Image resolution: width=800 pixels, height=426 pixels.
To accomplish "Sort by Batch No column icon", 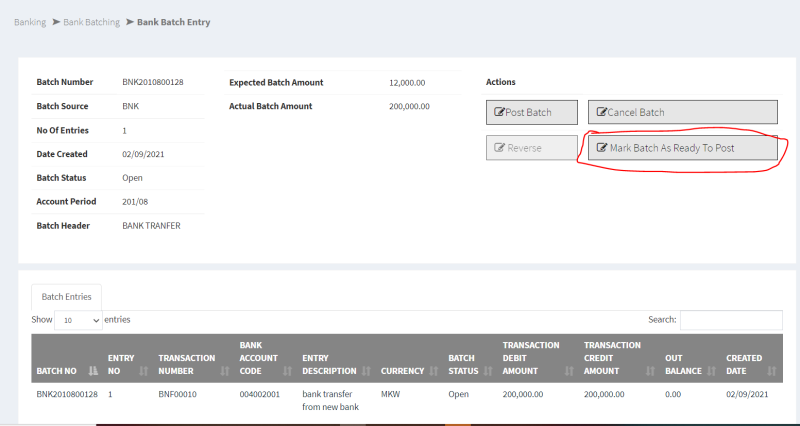I will click(x=94, y=371).
